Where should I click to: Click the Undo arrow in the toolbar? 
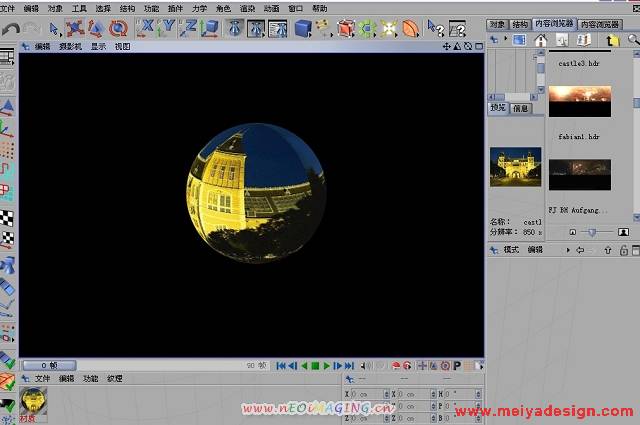[x=11, y=29]
